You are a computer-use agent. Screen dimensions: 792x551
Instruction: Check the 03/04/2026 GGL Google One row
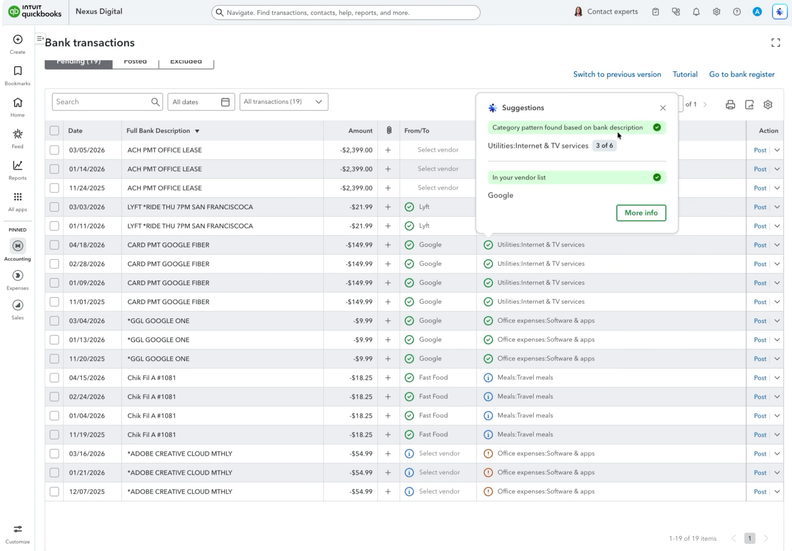[x=54, y=321]
